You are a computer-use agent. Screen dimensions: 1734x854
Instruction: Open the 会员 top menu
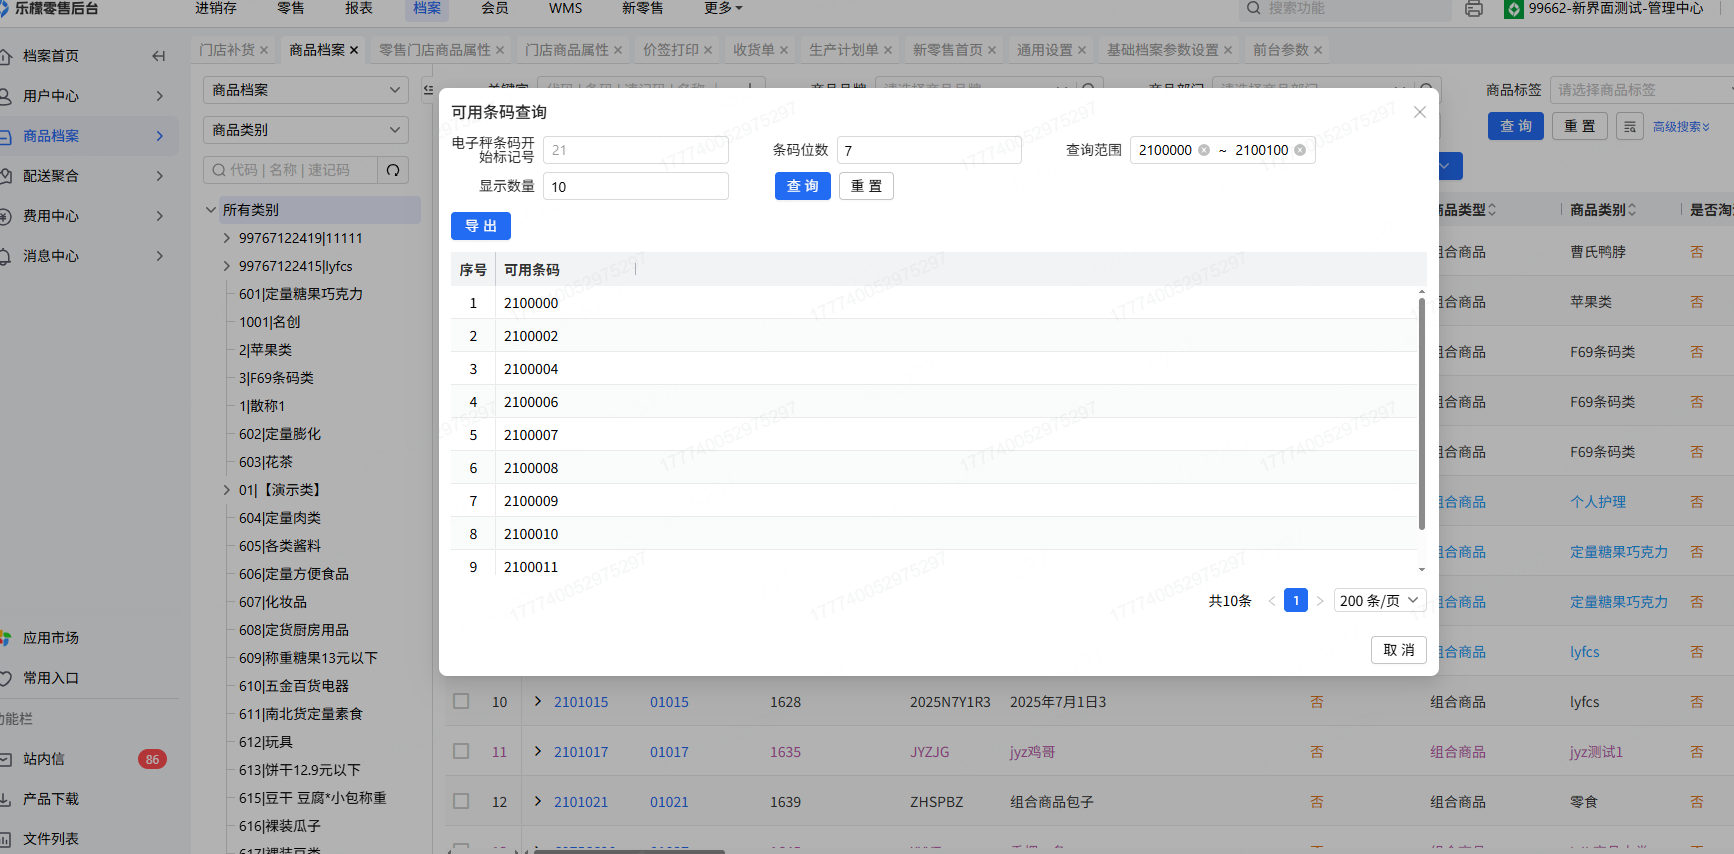coord(494,9)
